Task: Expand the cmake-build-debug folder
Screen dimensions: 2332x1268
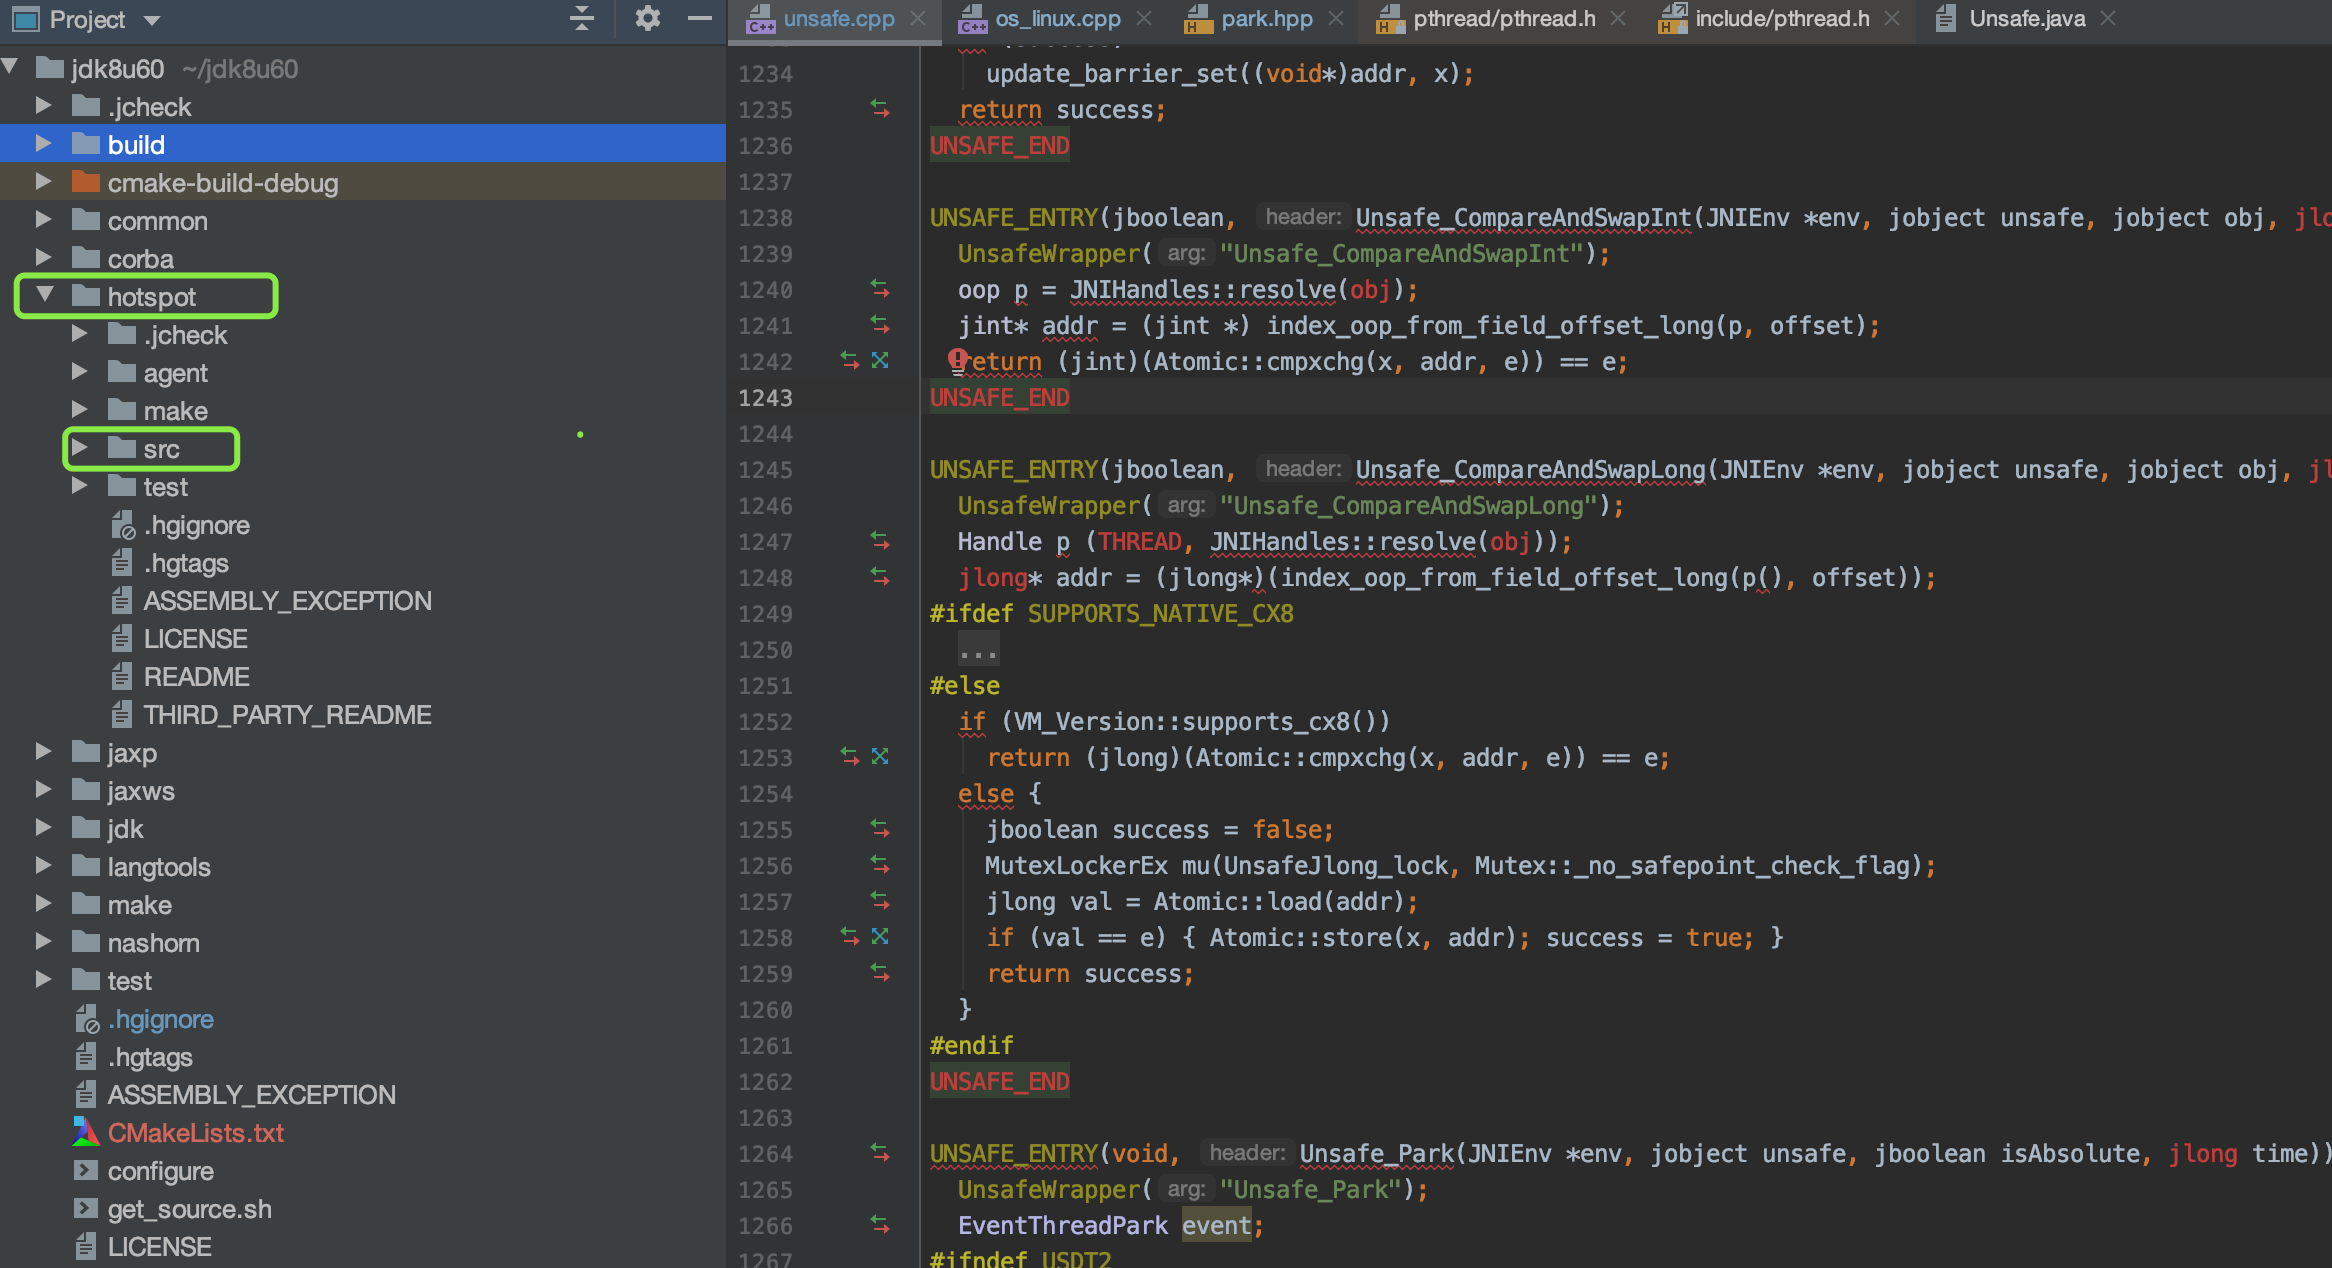Action: pyautogui.click(x=43, y=182)
